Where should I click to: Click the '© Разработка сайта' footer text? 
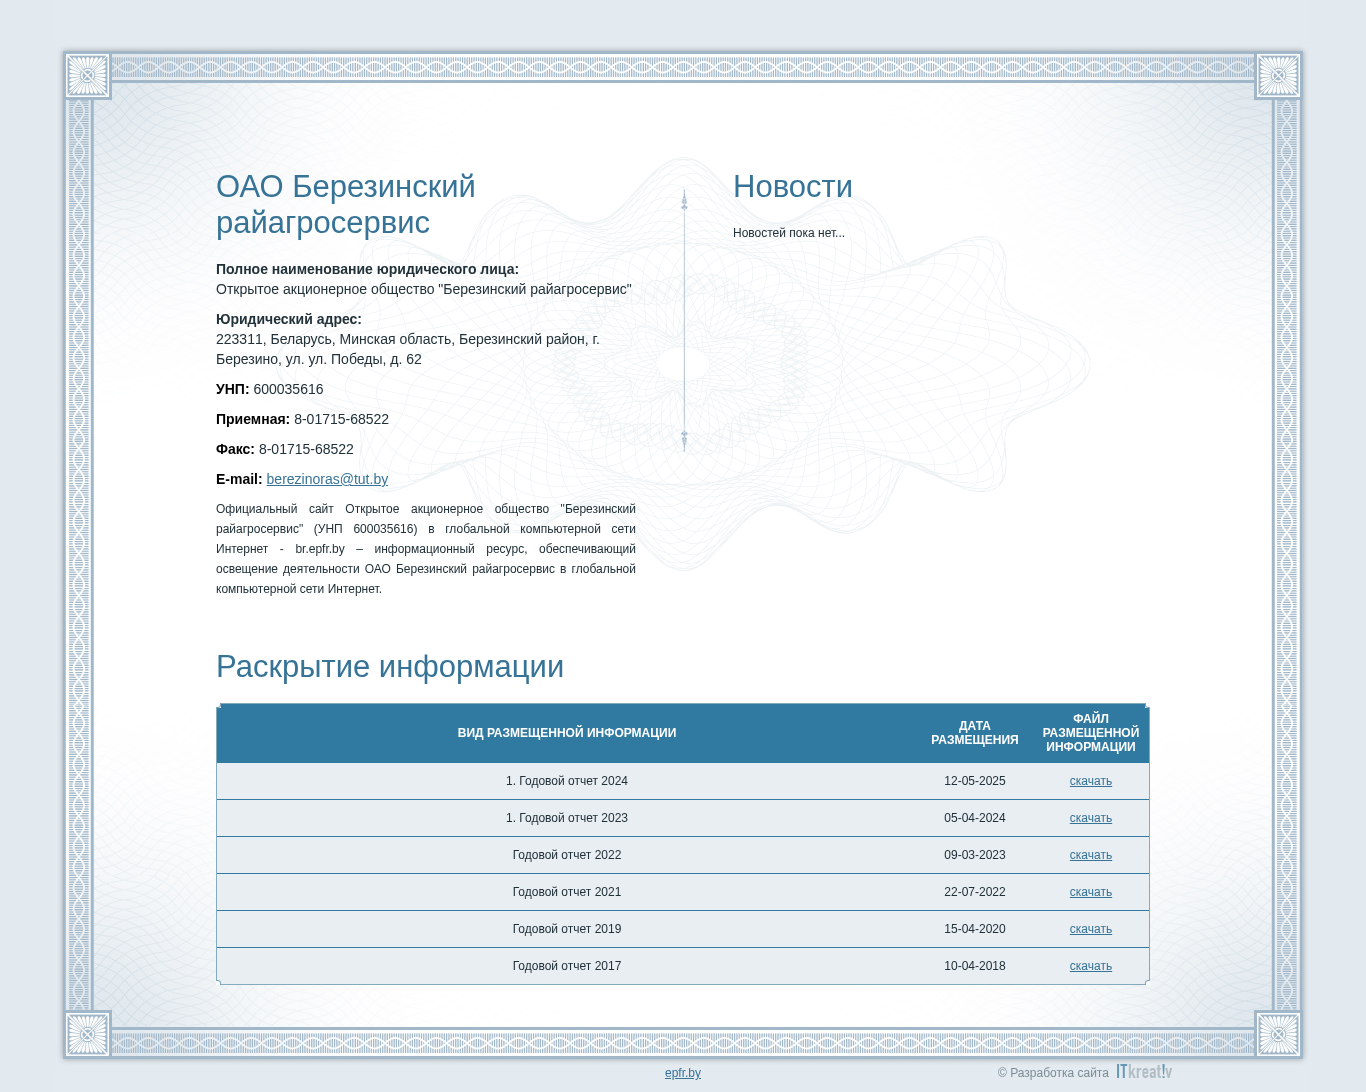coord(1053,1073)
